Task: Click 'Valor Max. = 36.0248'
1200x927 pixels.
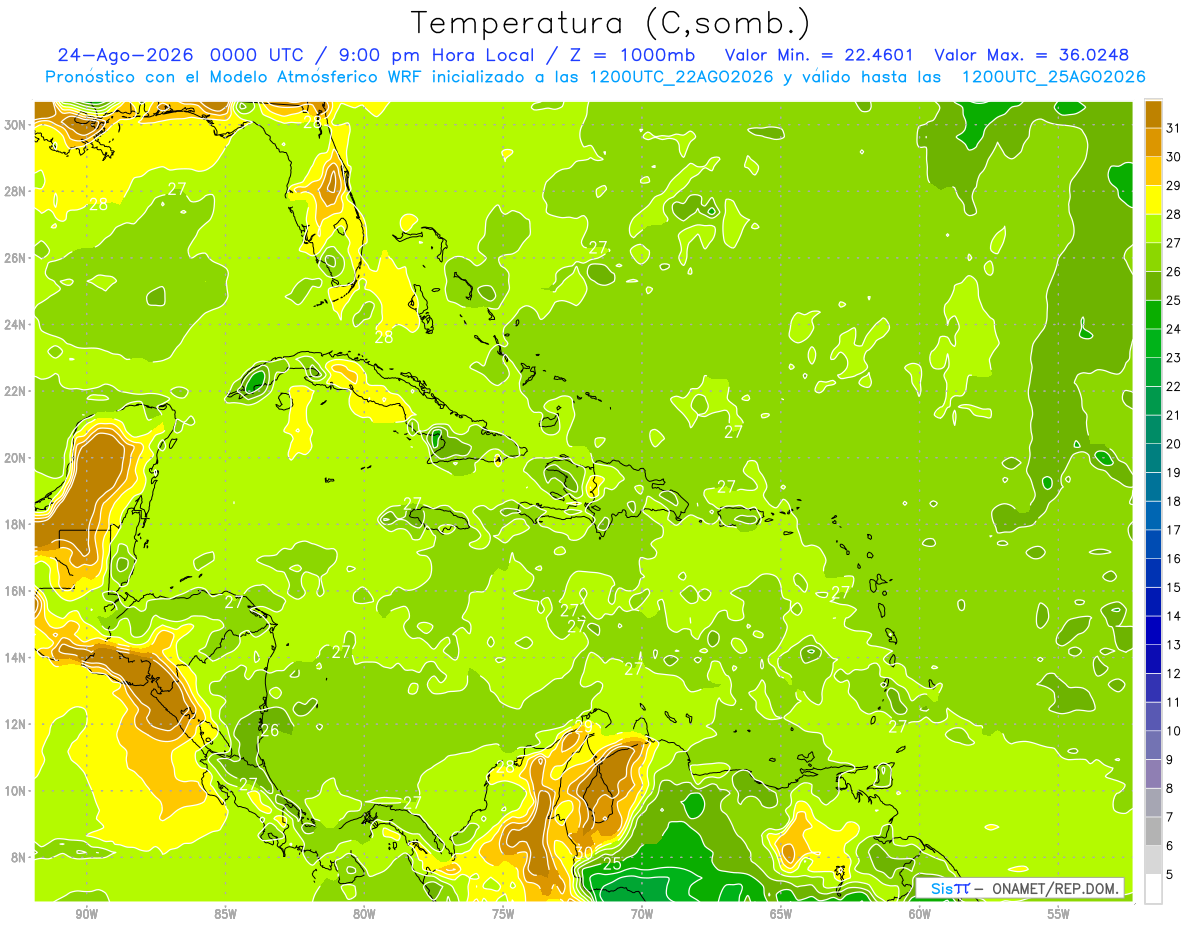Action: point(1033,55)
